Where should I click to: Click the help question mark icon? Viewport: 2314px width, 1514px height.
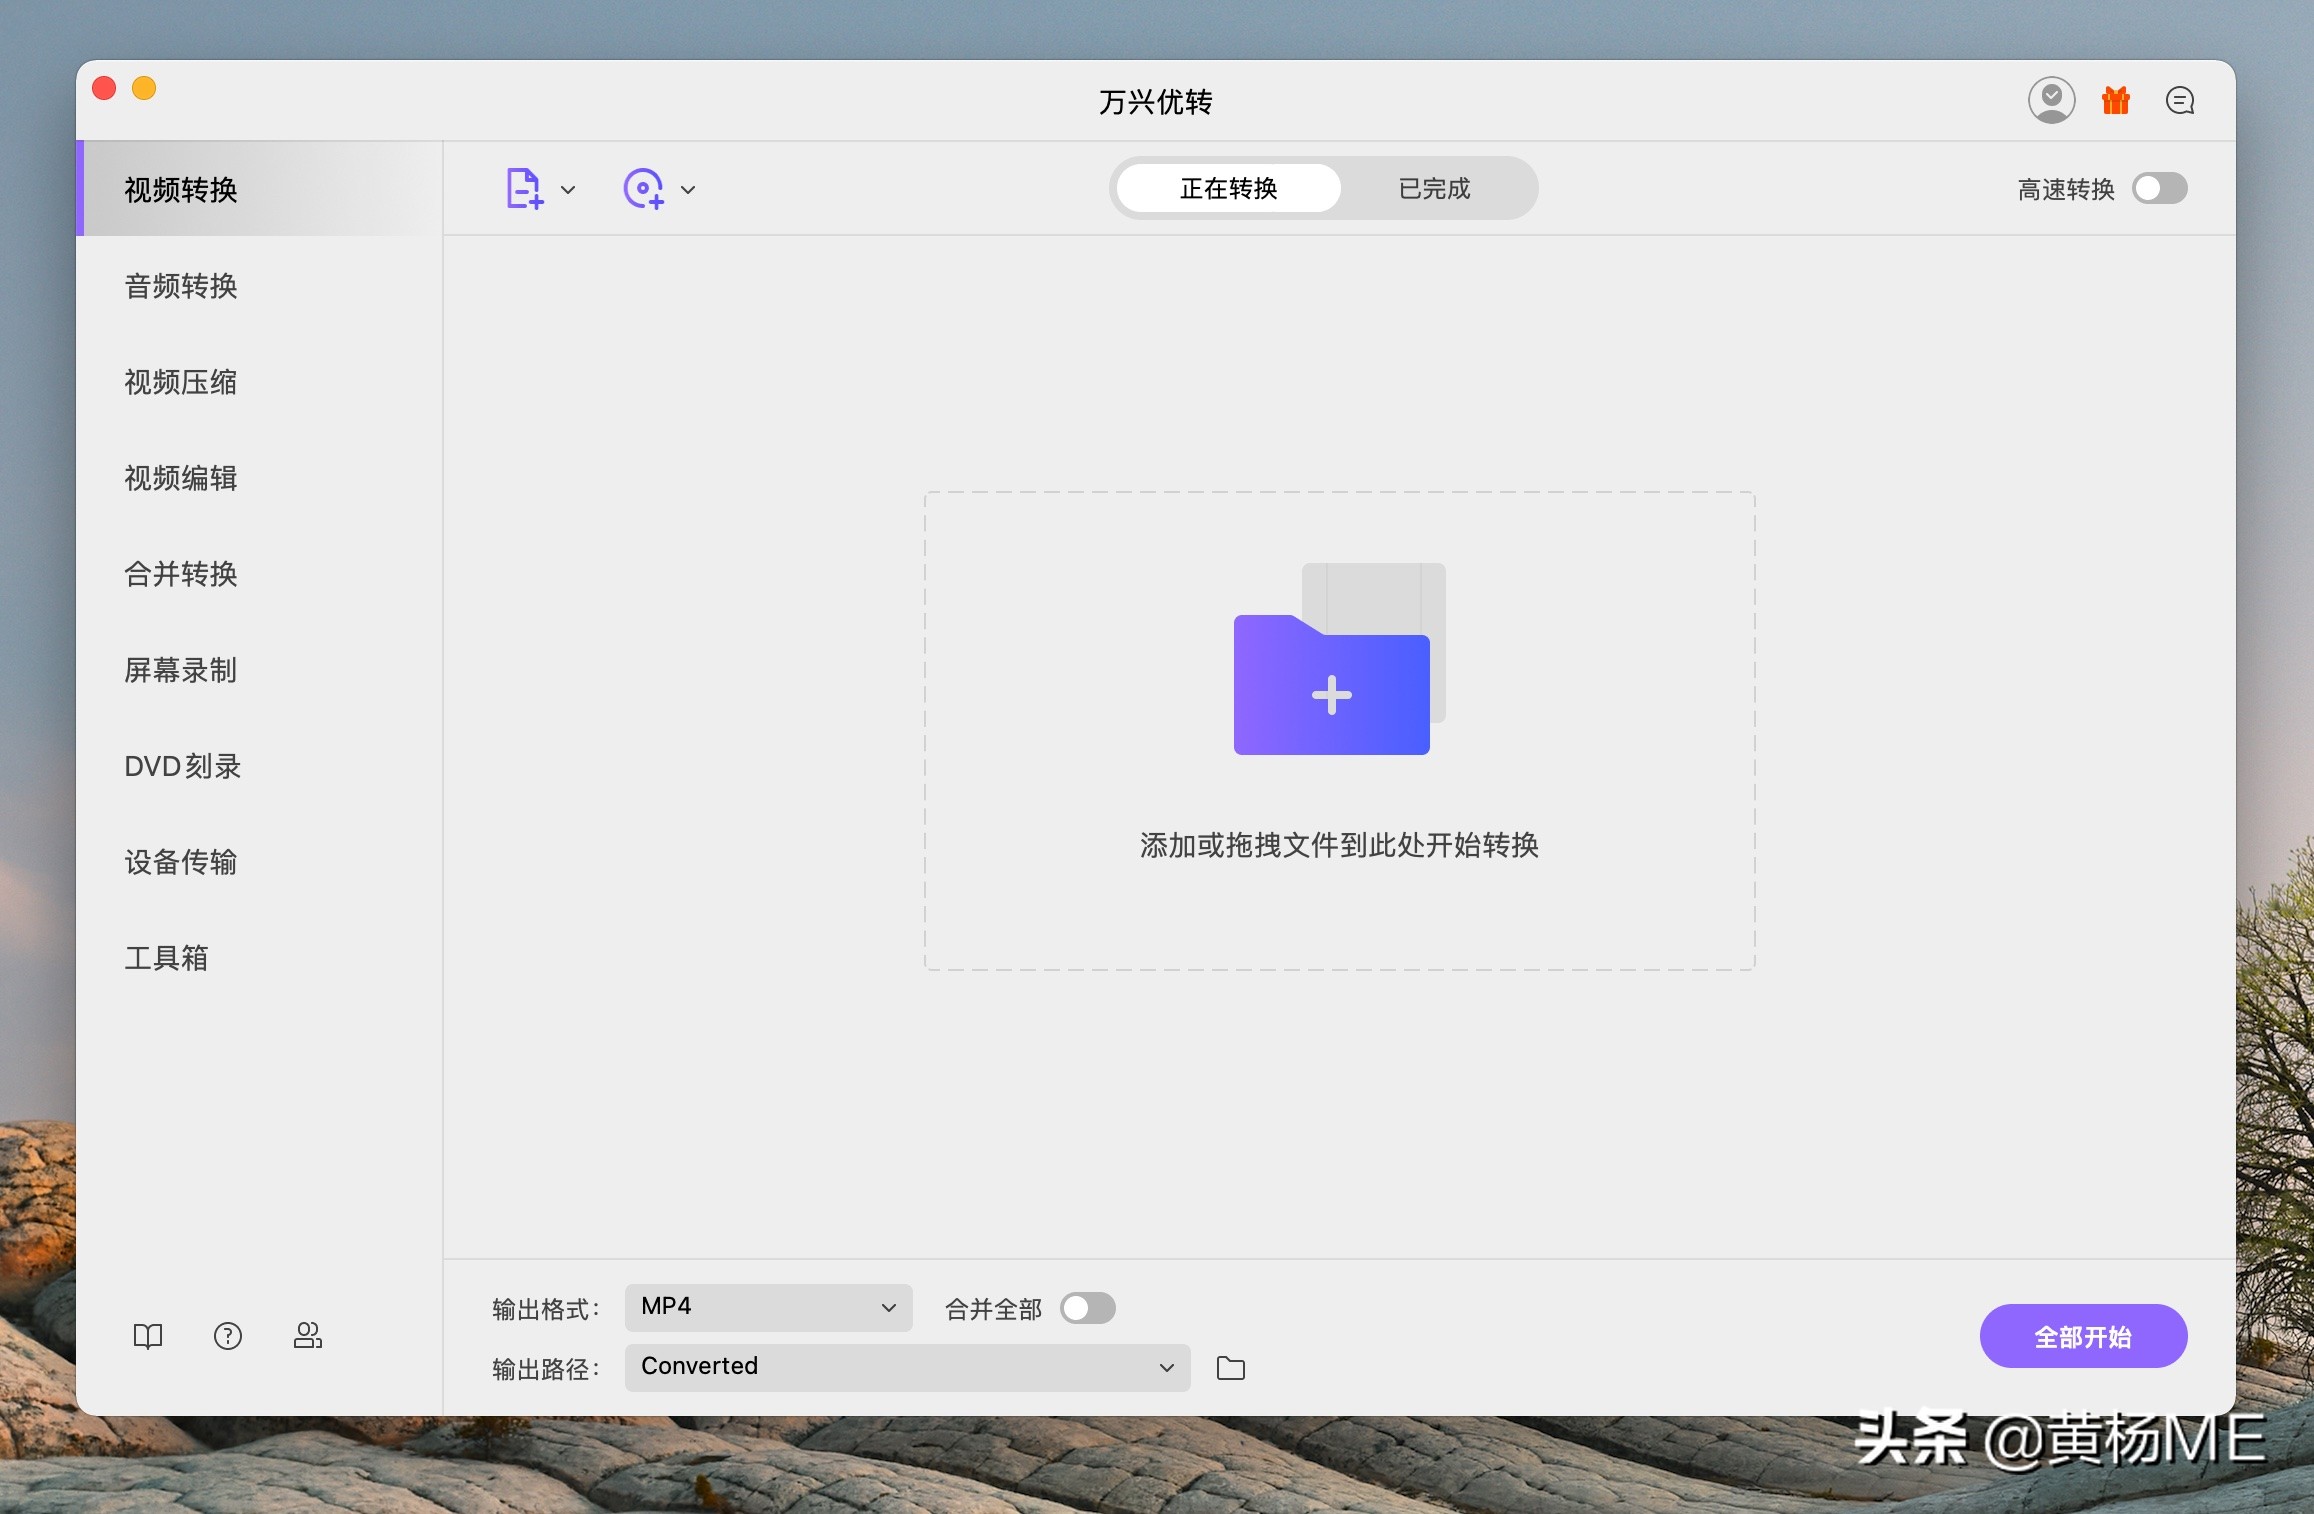click(x=228, y=1335)
